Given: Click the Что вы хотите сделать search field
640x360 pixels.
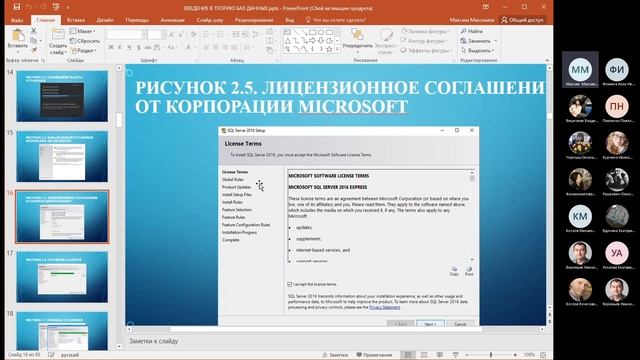Looking at the screenshot, I should [x=336, y=20].
